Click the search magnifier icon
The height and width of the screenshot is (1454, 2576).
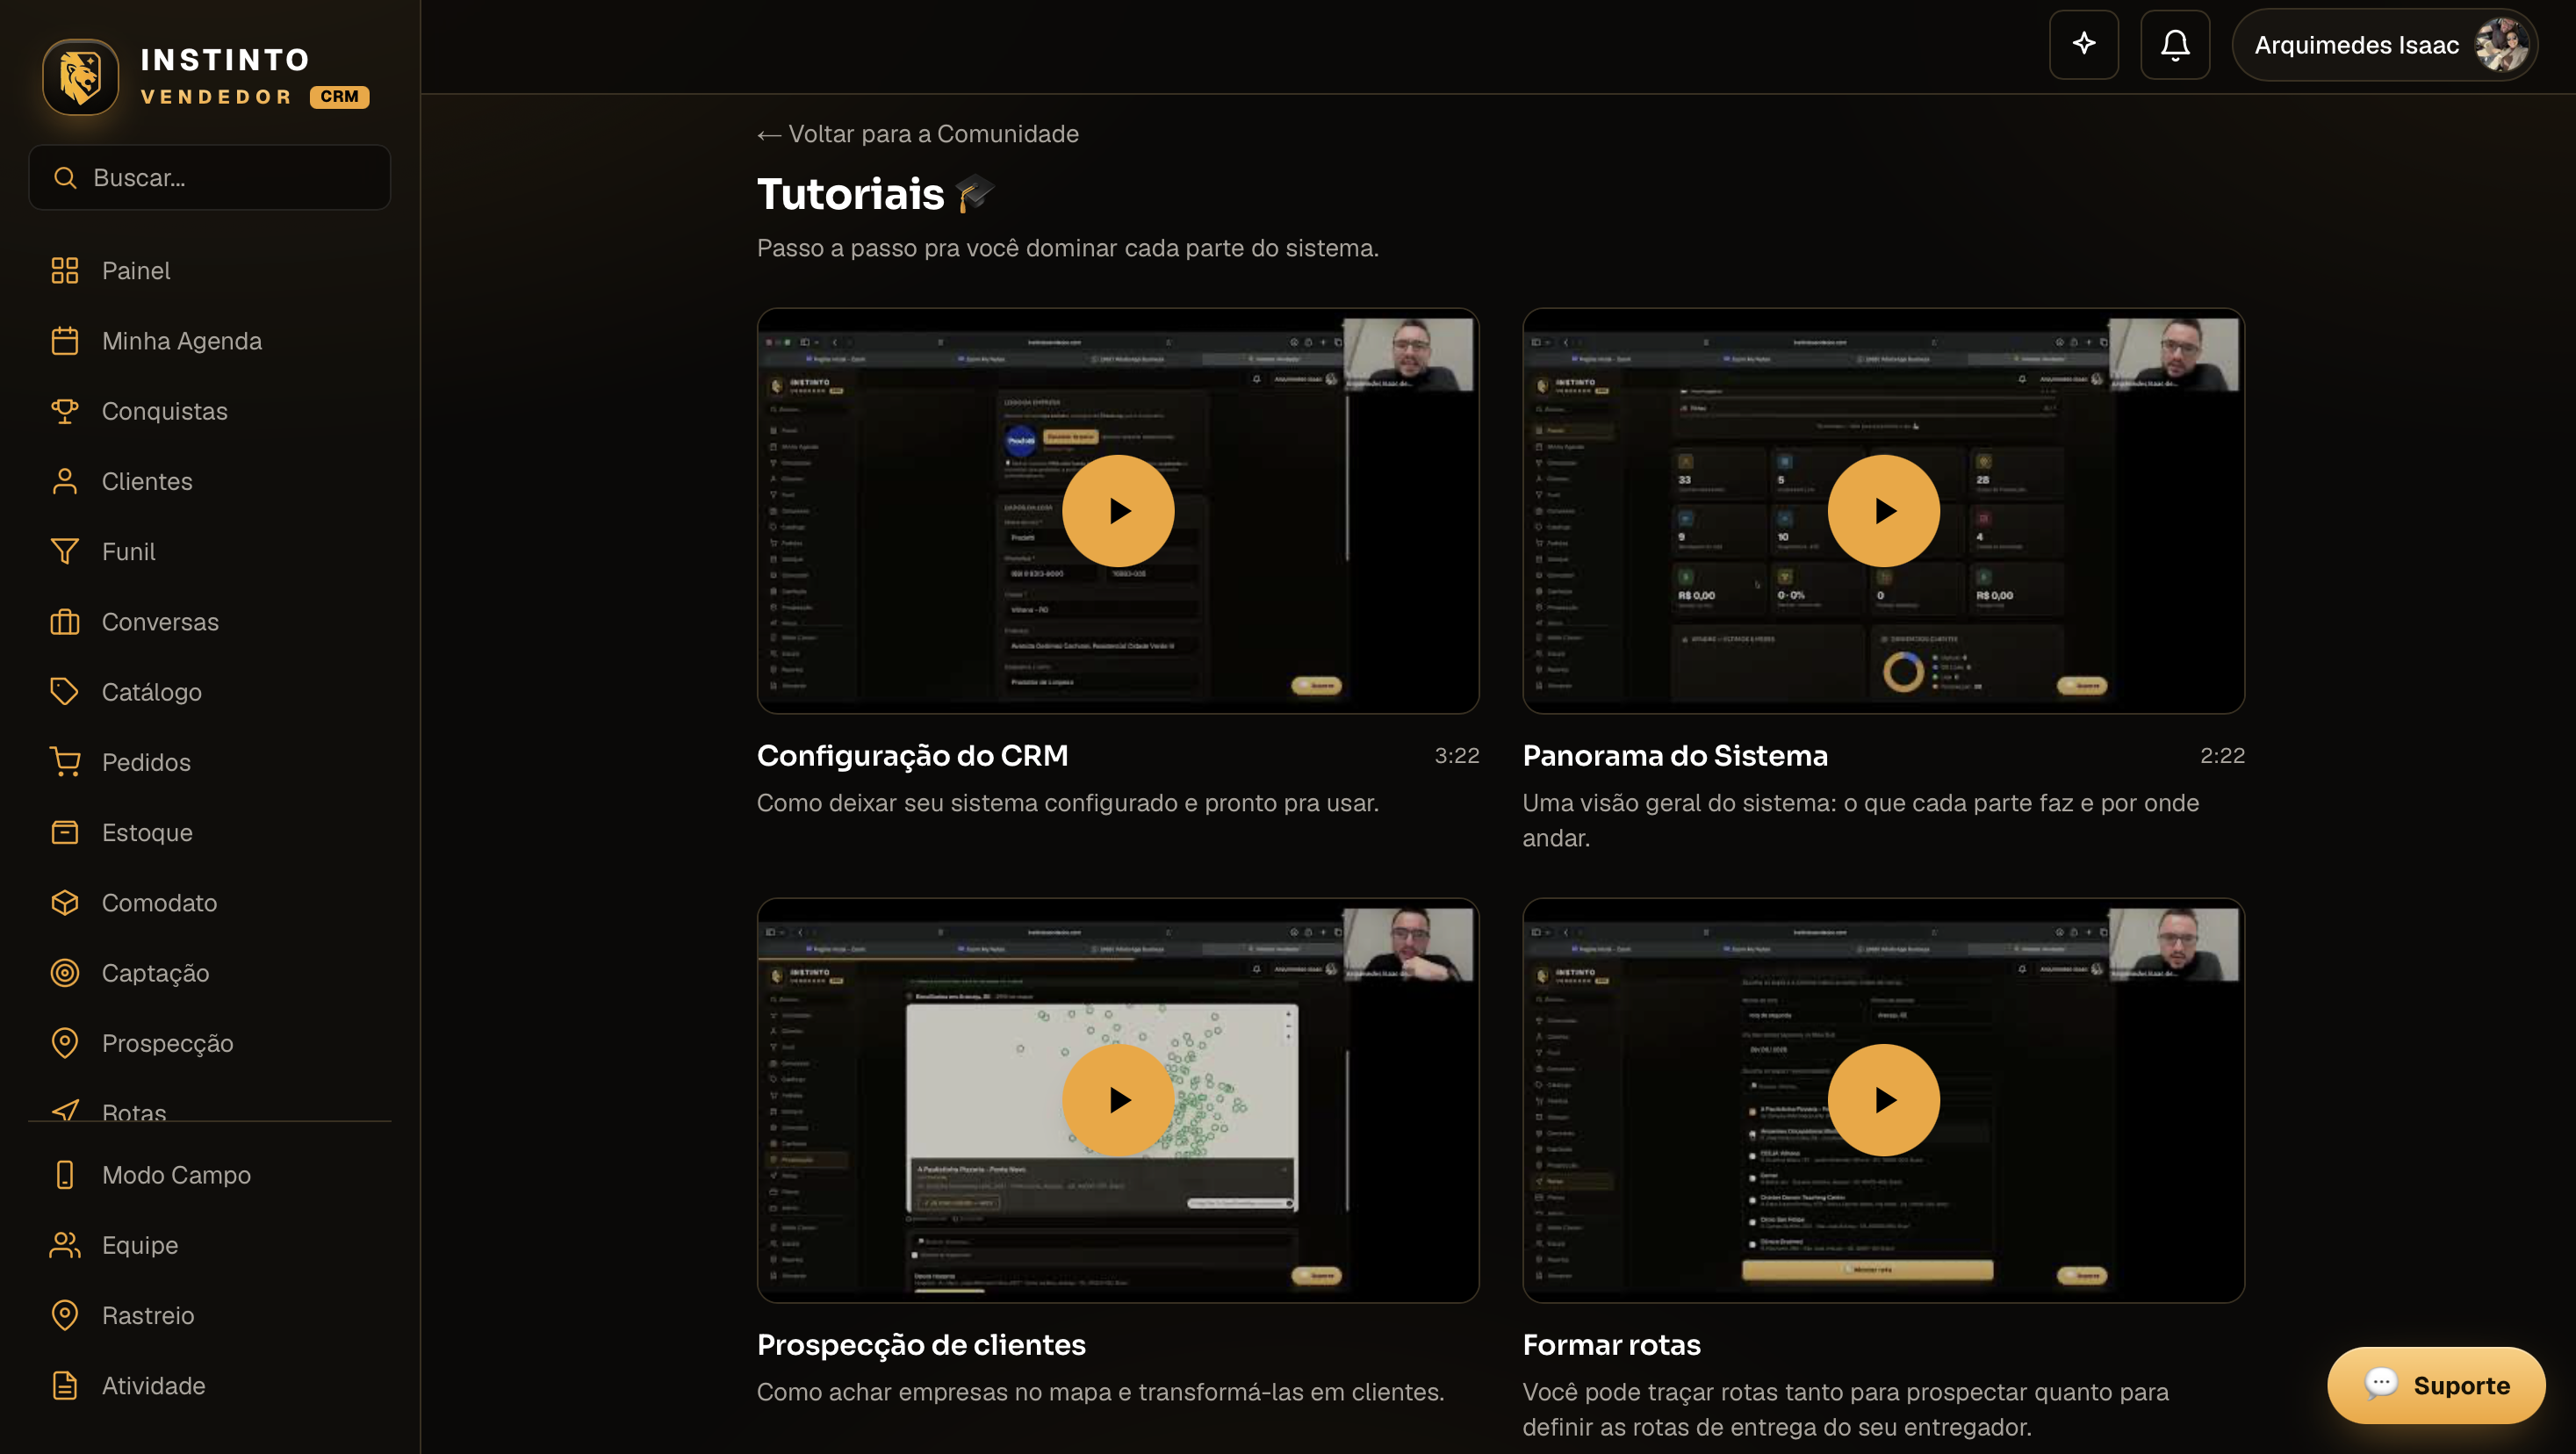(65, 178)
